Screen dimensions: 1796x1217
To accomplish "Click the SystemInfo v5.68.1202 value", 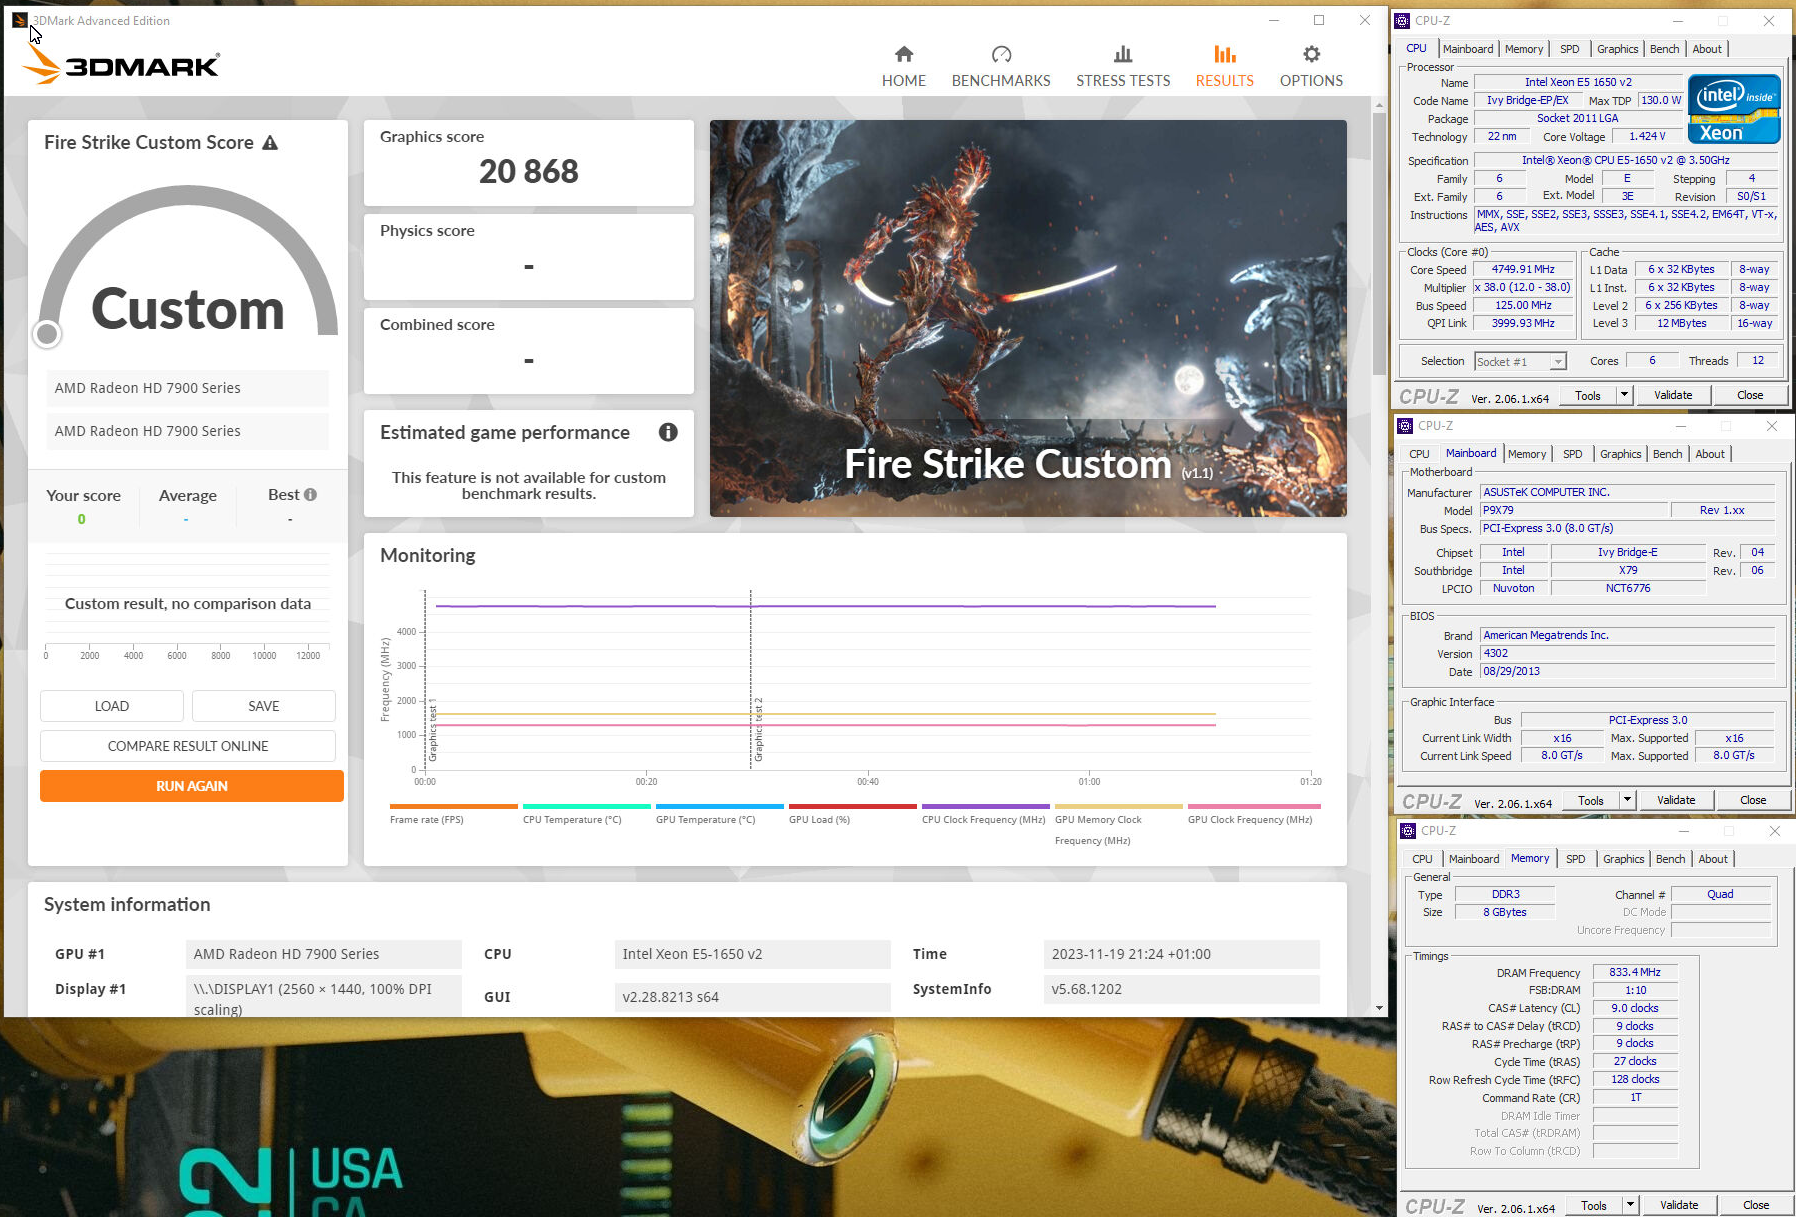I will pyautogui.click(x=1181, y=989).
